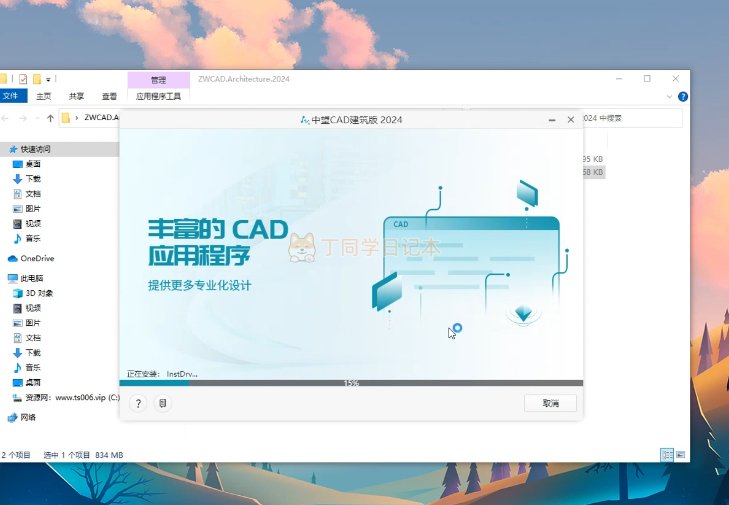
Task: Select 网络 in the navigation pane
Action: [22, 418]
